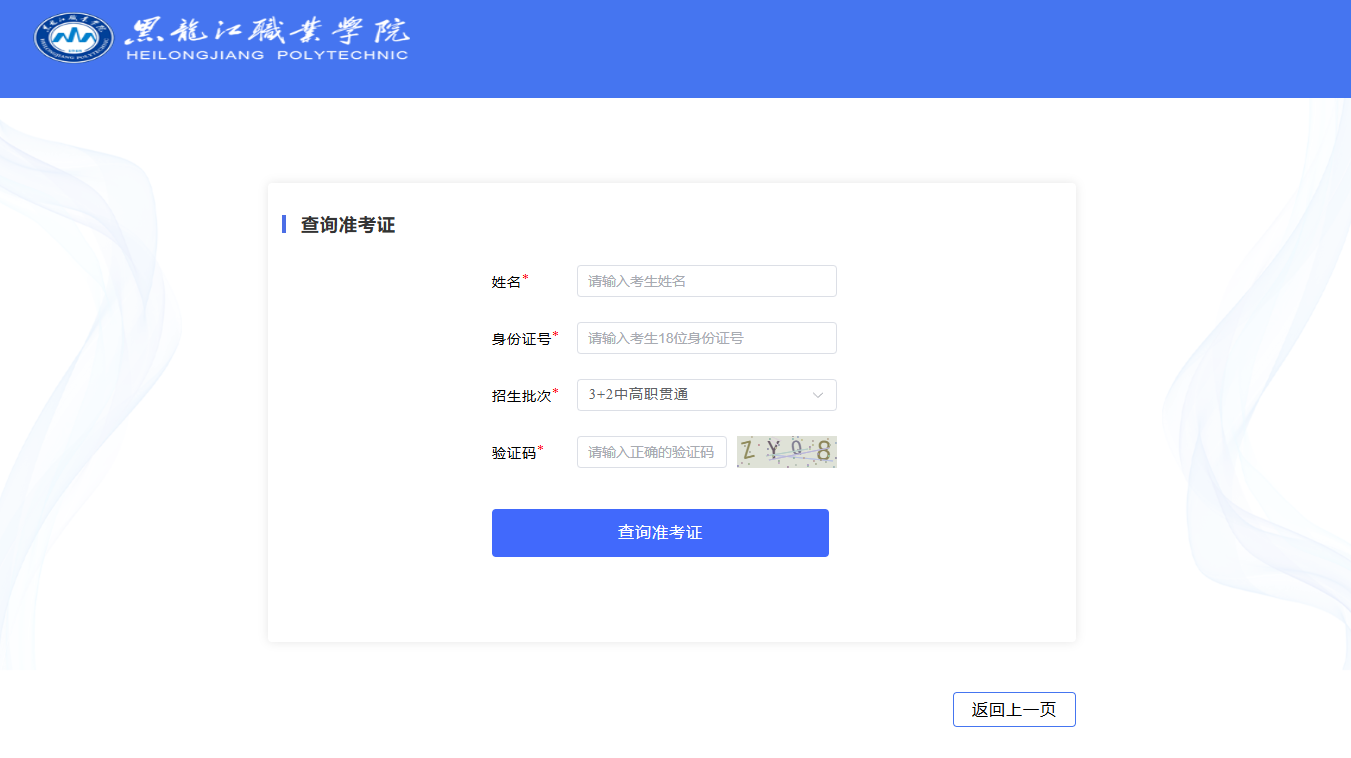1351x758 pixels.
Task: Open the 招生批次 dropdown showing 3+2中高职贯通
Action: [x=696, y=395]
